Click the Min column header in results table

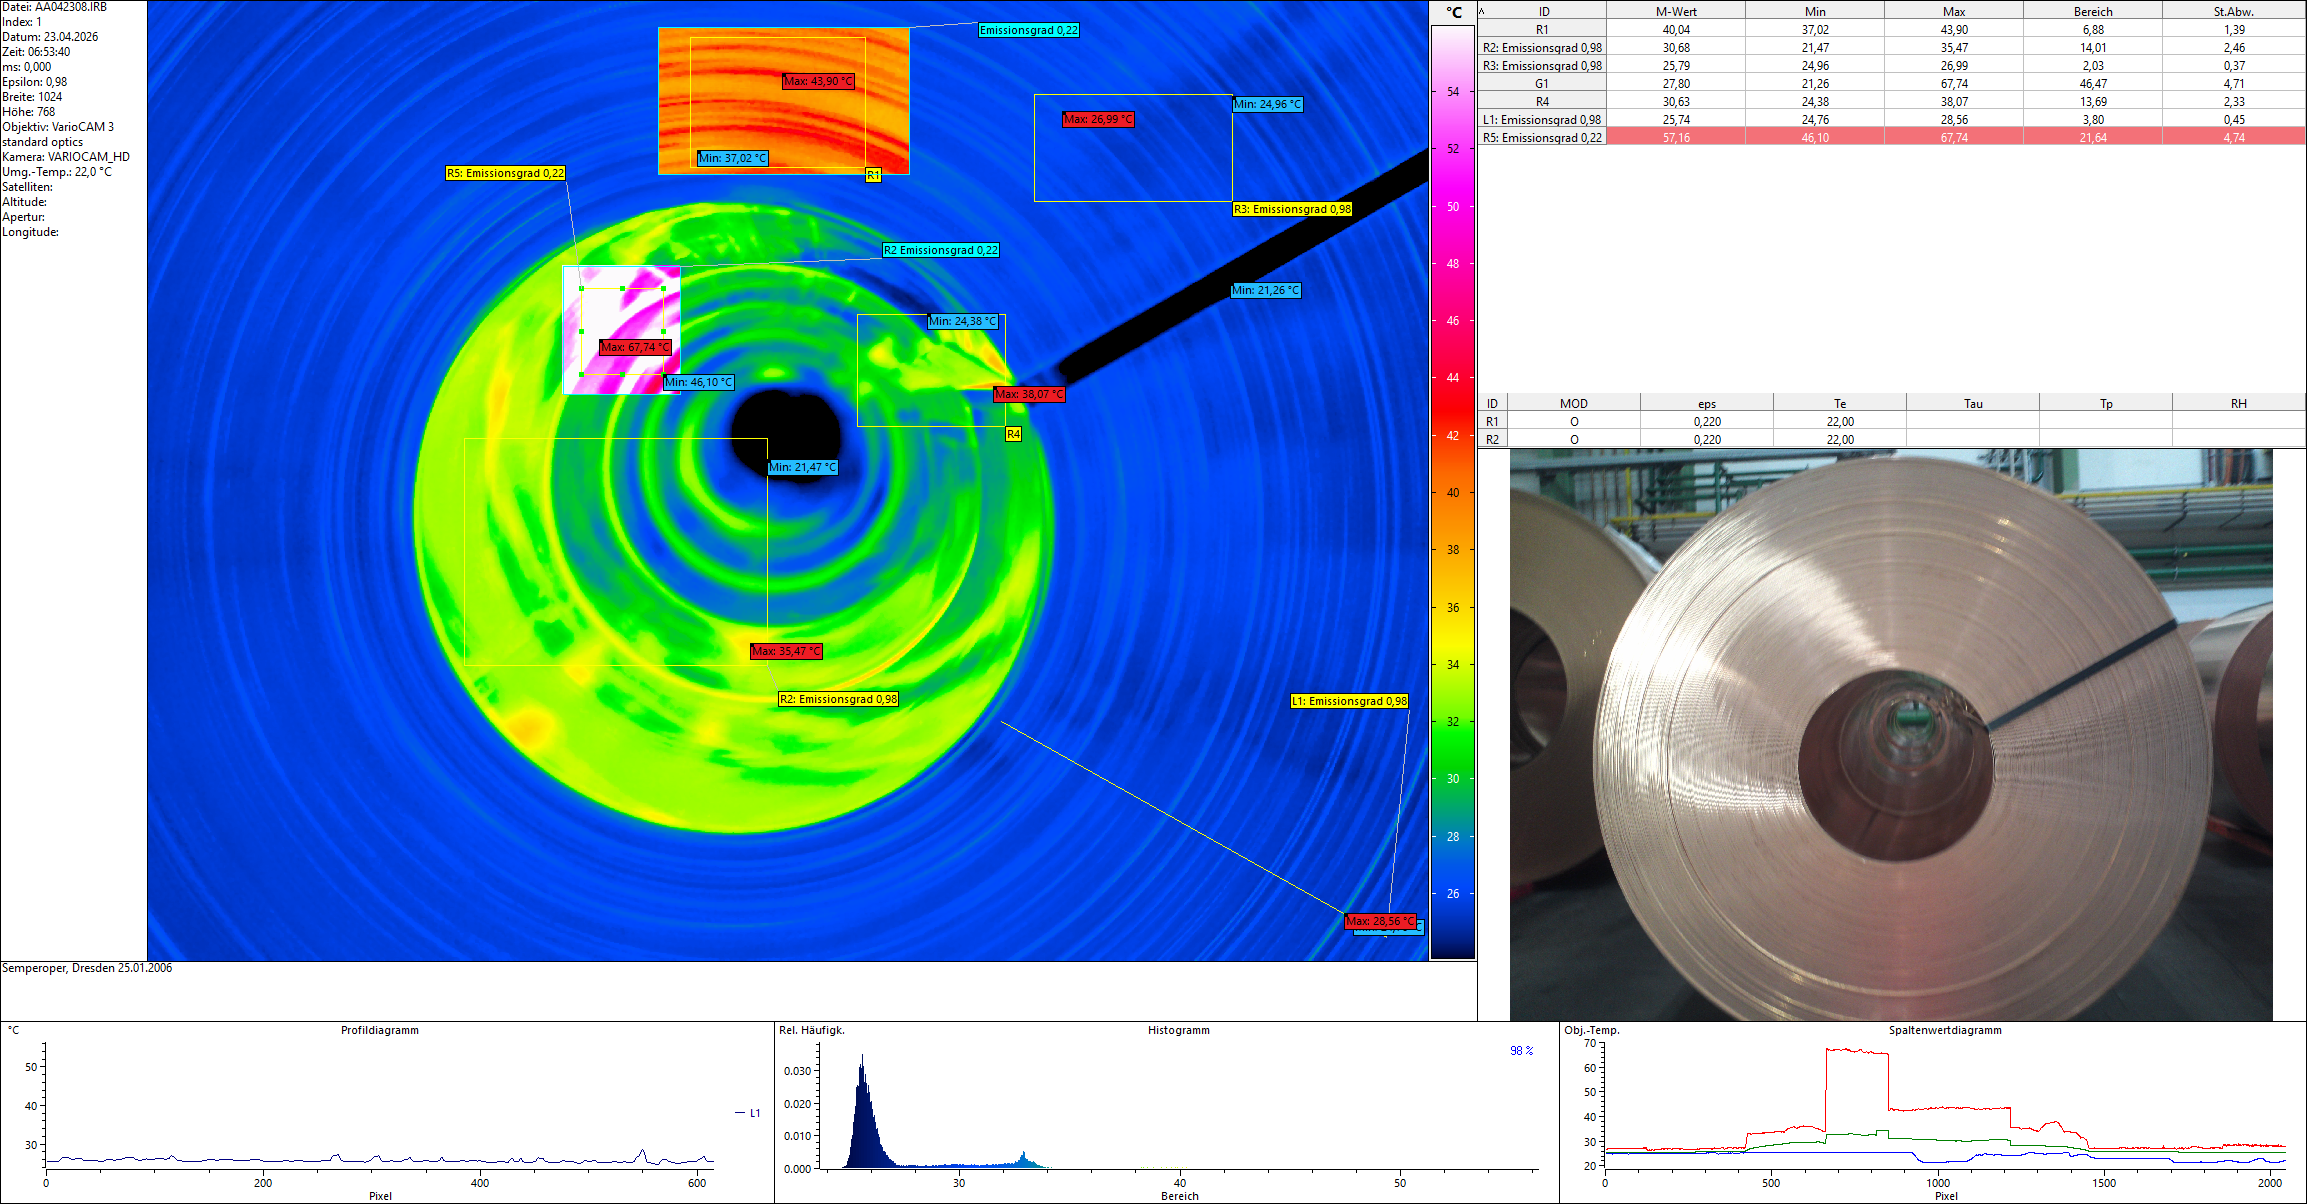1815,12
